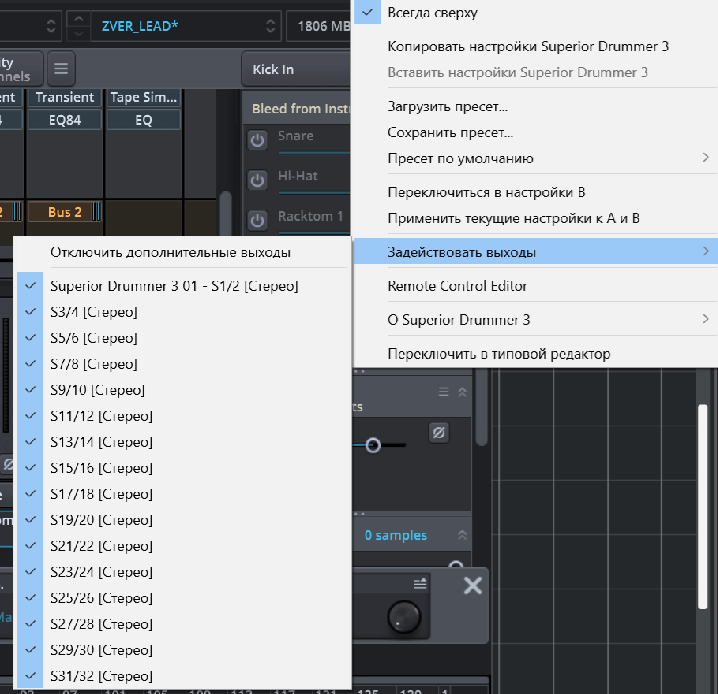Select the EQ84 effect slot
Image resolution: width=718 pixels, height=694 pixels.
coord(65,120)
